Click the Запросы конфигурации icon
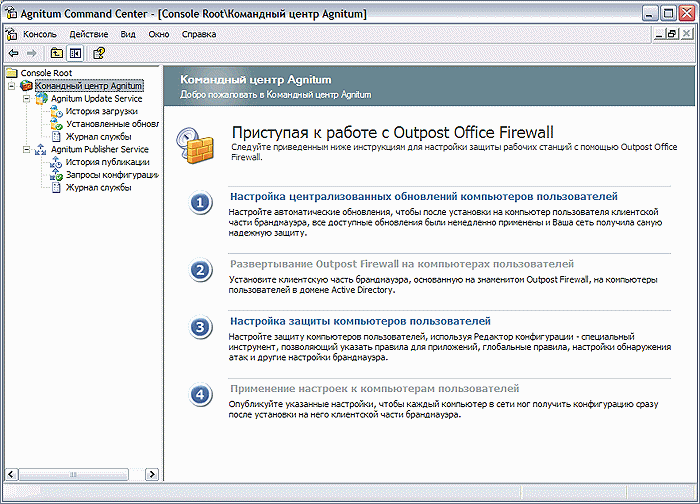 click(56, 175)
